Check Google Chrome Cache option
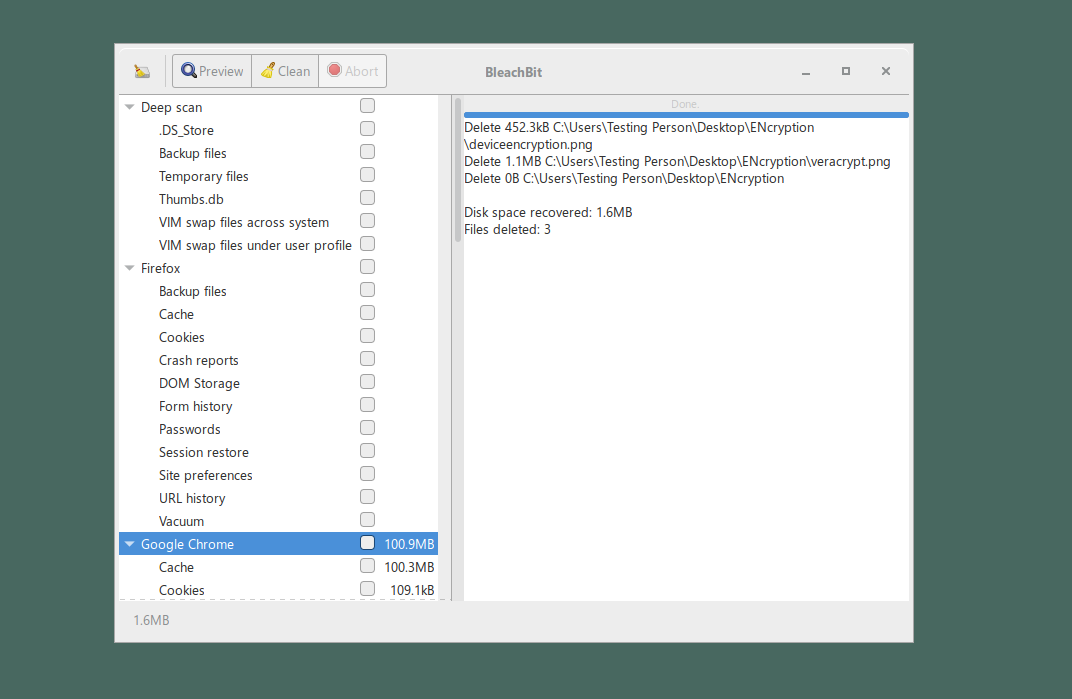 (x=367, y=566)
